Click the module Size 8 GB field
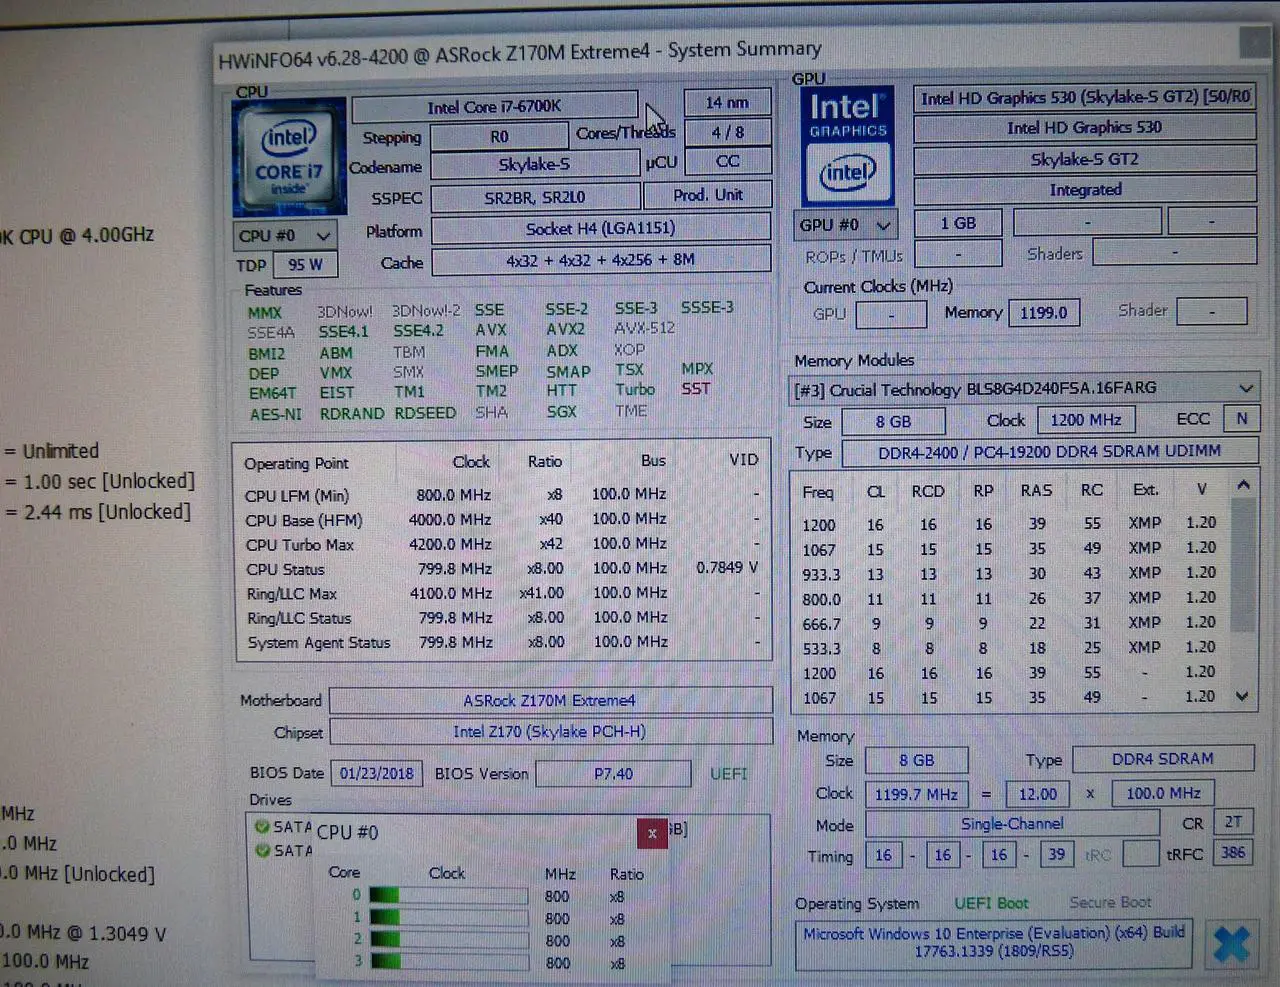The height and width of the screenshot is (987, 1280). tap(893, 421)
